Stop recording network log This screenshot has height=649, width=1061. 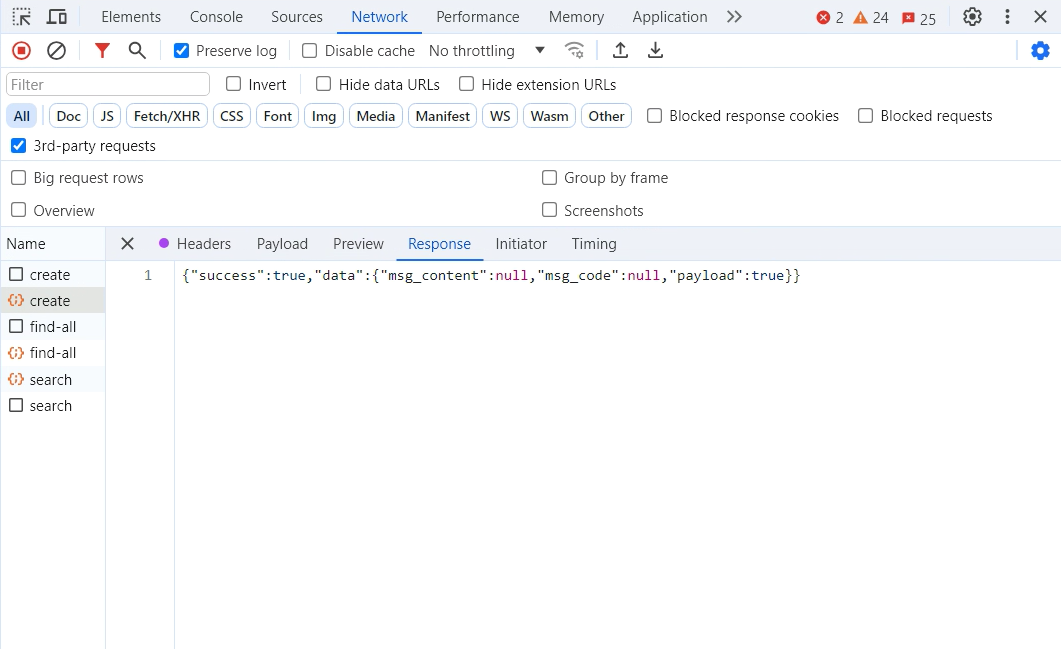21,51
